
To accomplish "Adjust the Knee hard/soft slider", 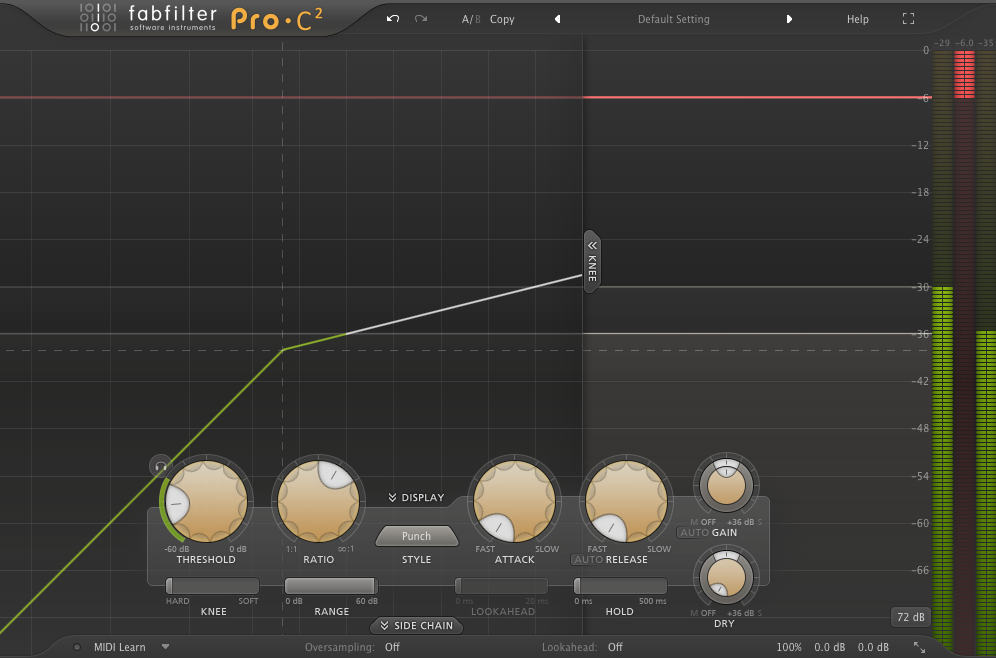I will pos(212,586).
